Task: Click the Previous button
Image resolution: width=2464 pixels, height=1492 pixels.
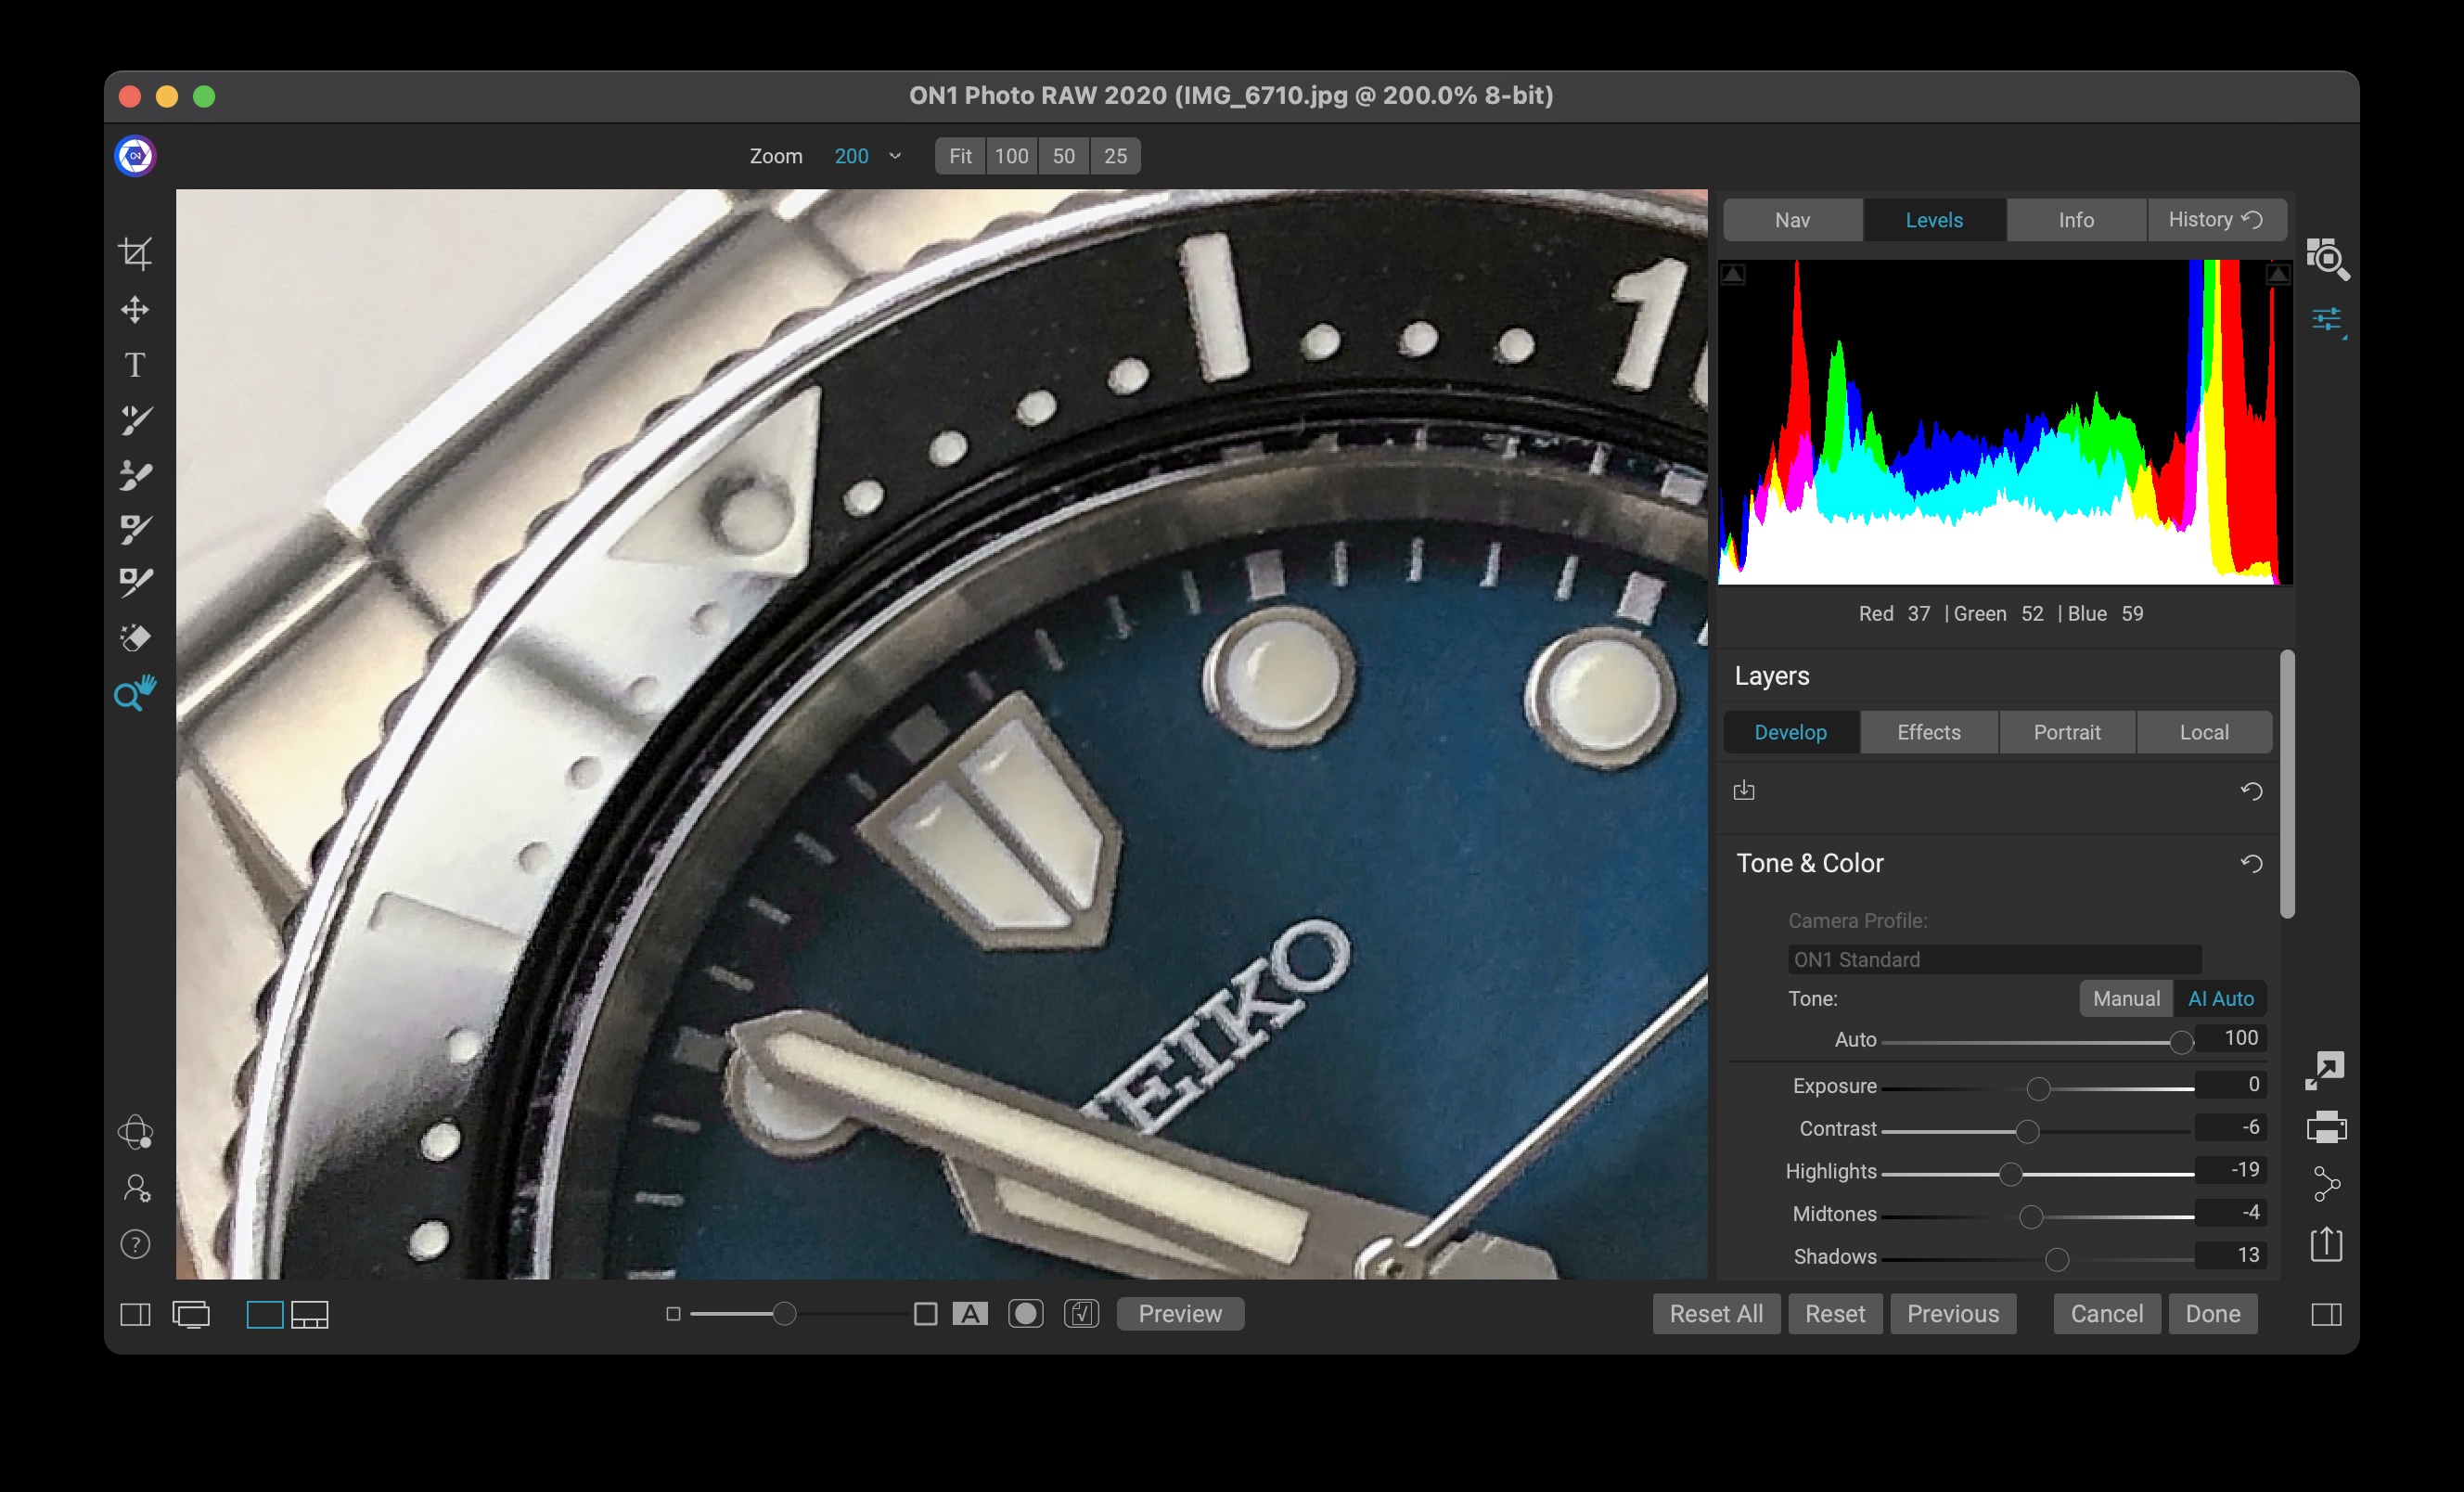Action: 1953,1314
